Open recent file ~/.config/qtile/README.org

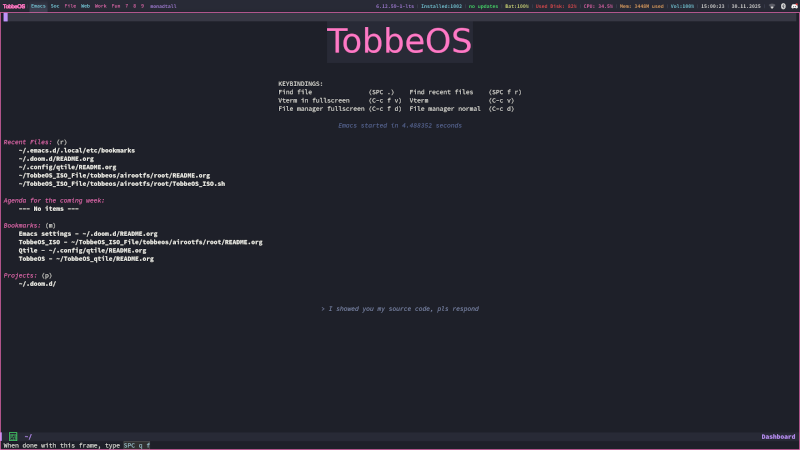click(x=67, y=167)
